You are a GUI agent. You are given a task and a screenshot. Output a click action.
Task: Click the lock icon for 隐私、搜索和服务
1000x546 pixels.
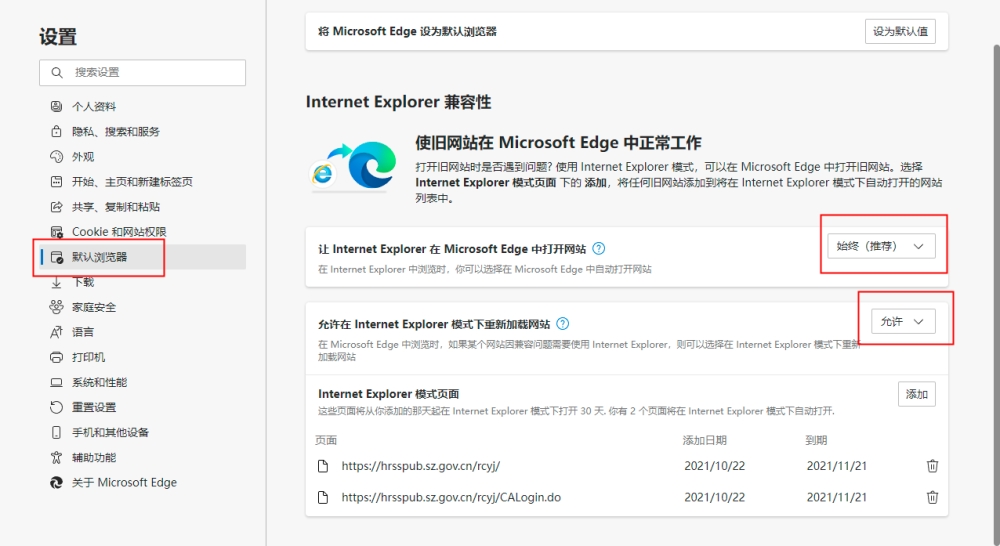click(x=56, y=131)
